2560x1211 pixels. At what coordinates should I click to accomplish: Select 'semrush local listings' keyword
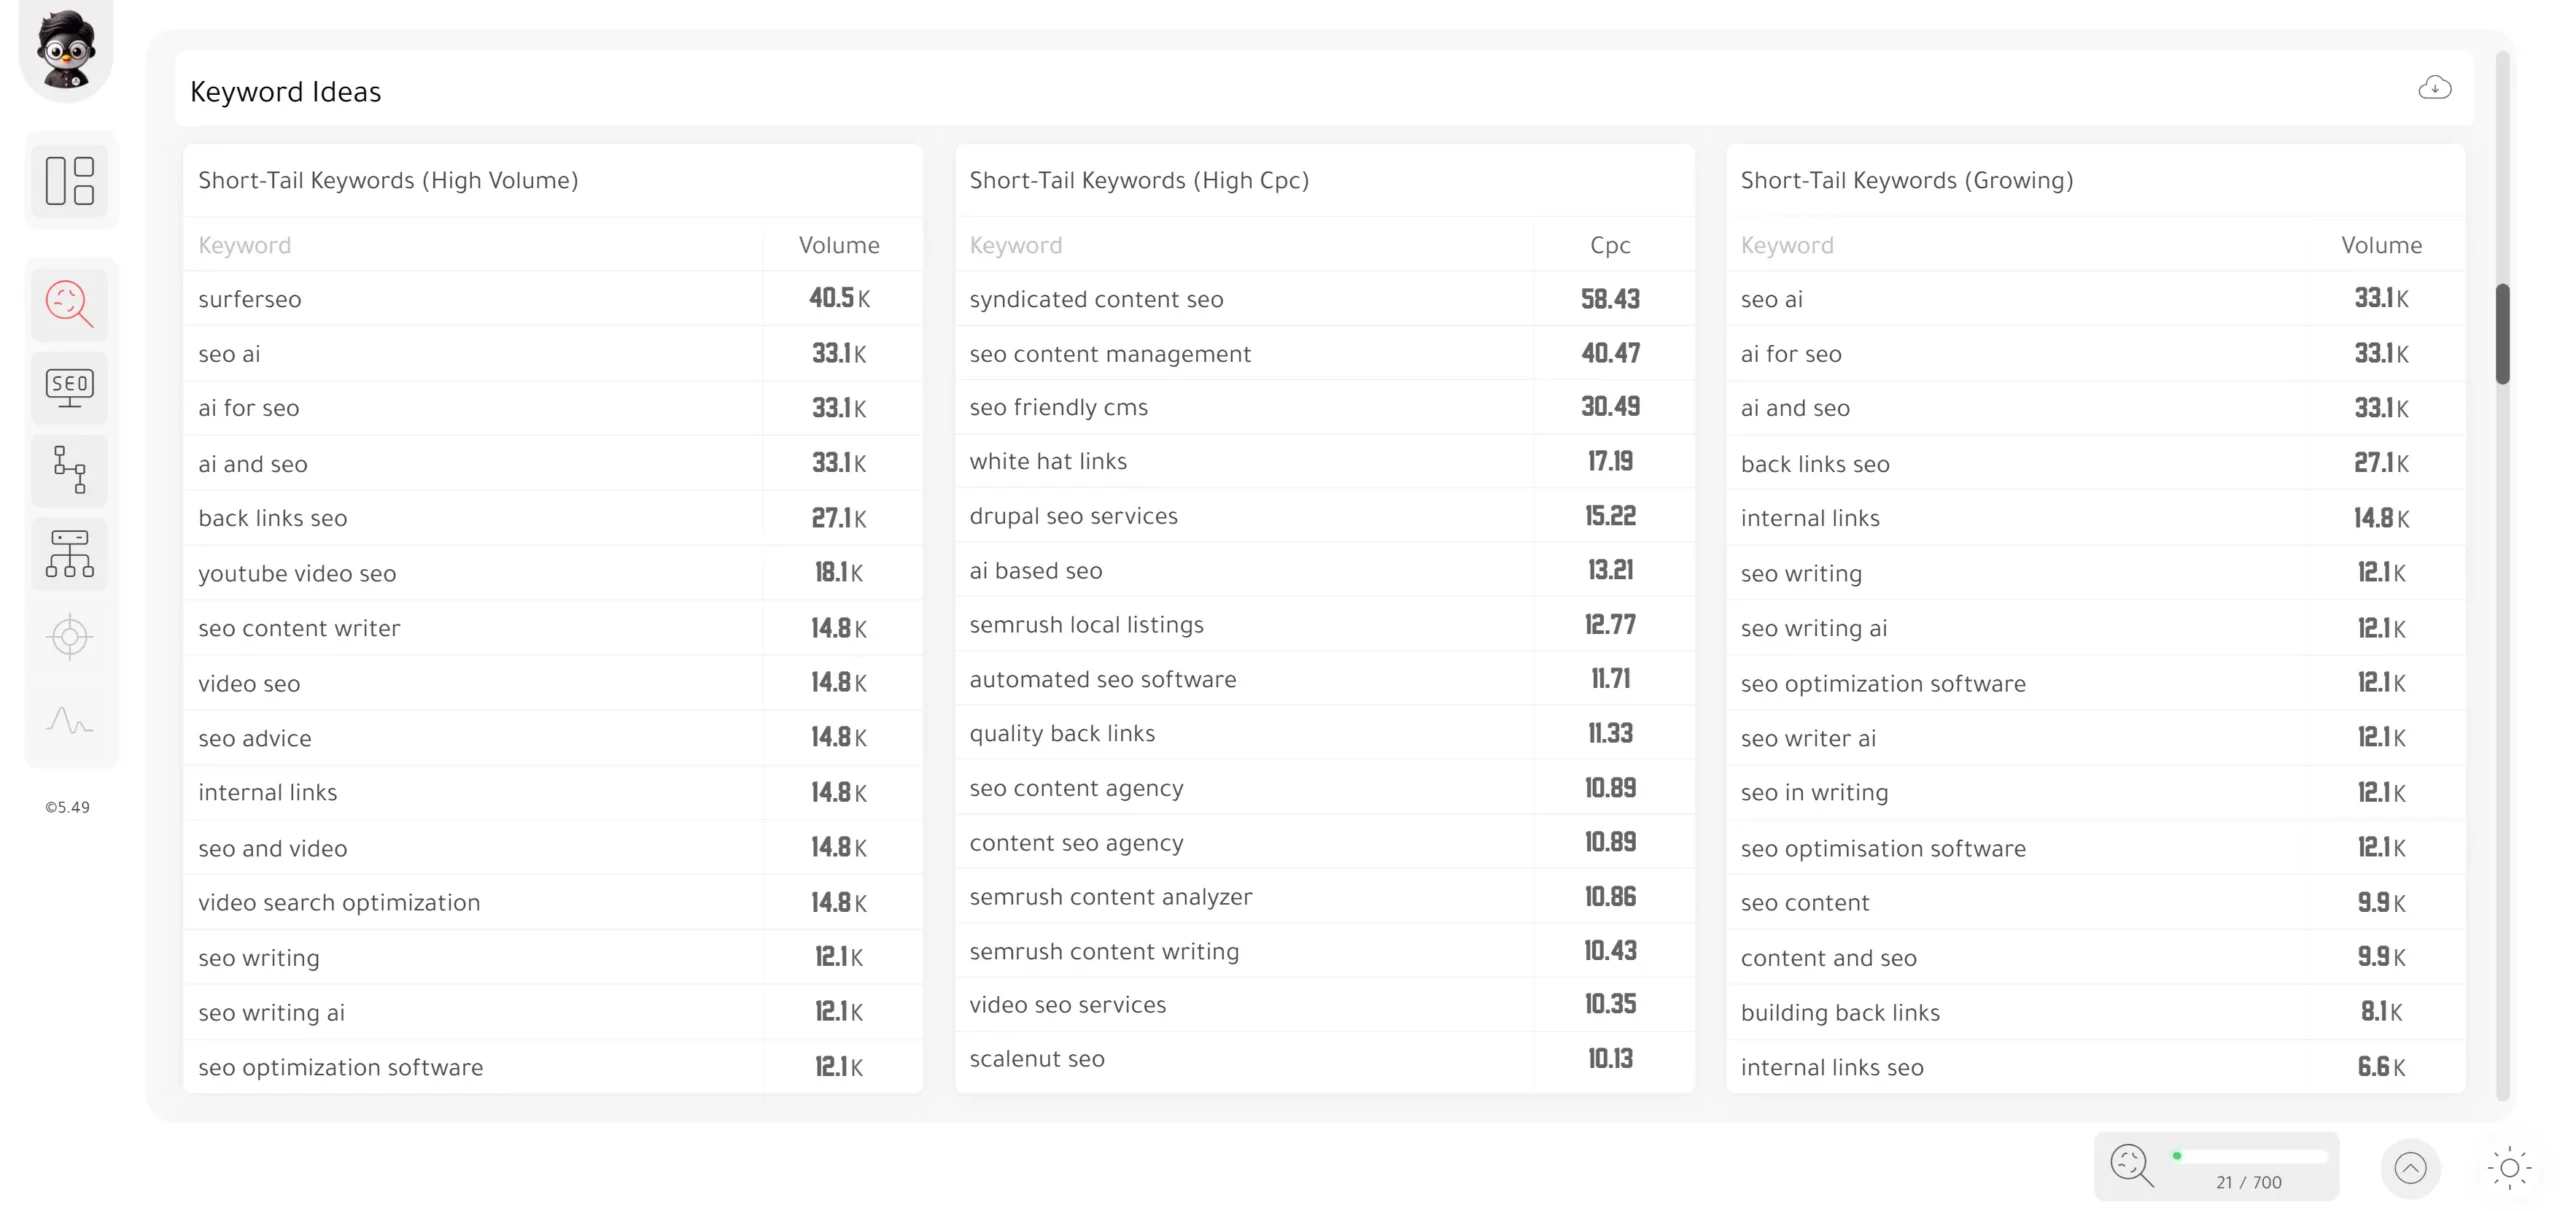click(1086, 625)
